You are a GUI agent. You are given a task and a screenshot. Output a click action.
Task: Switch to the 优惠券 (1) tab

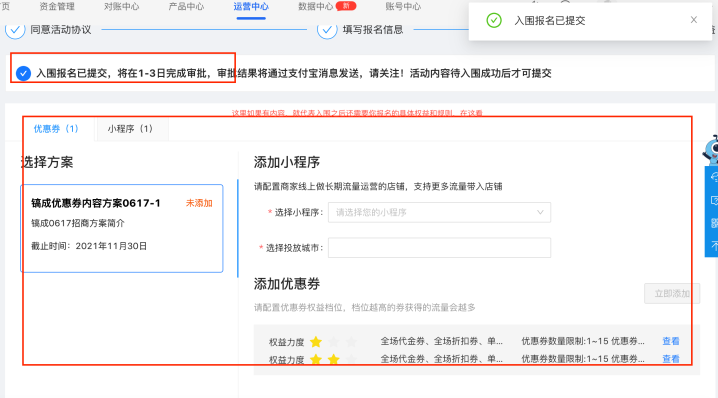56,129
